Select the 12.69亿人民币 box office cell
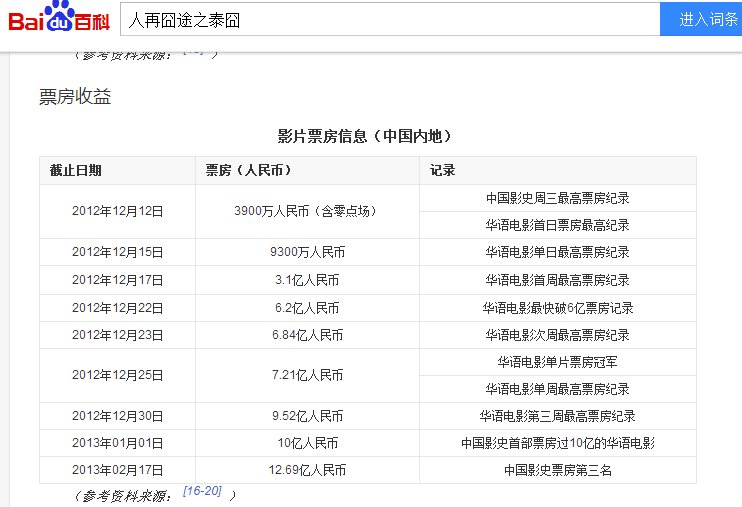The height and width of the screenshot is (507, 742). click(x=306, y=470)
